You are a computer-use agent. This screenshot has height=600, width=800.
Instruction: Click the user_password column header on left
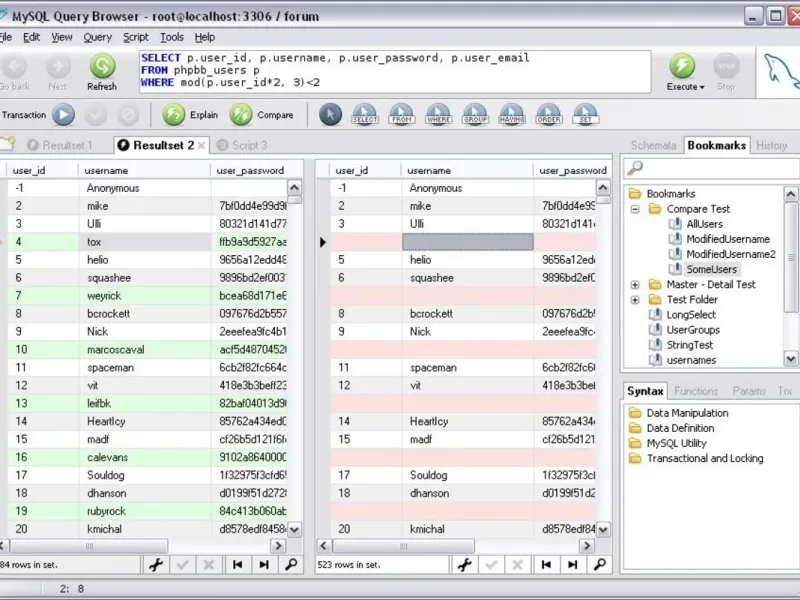coord(252,171)
